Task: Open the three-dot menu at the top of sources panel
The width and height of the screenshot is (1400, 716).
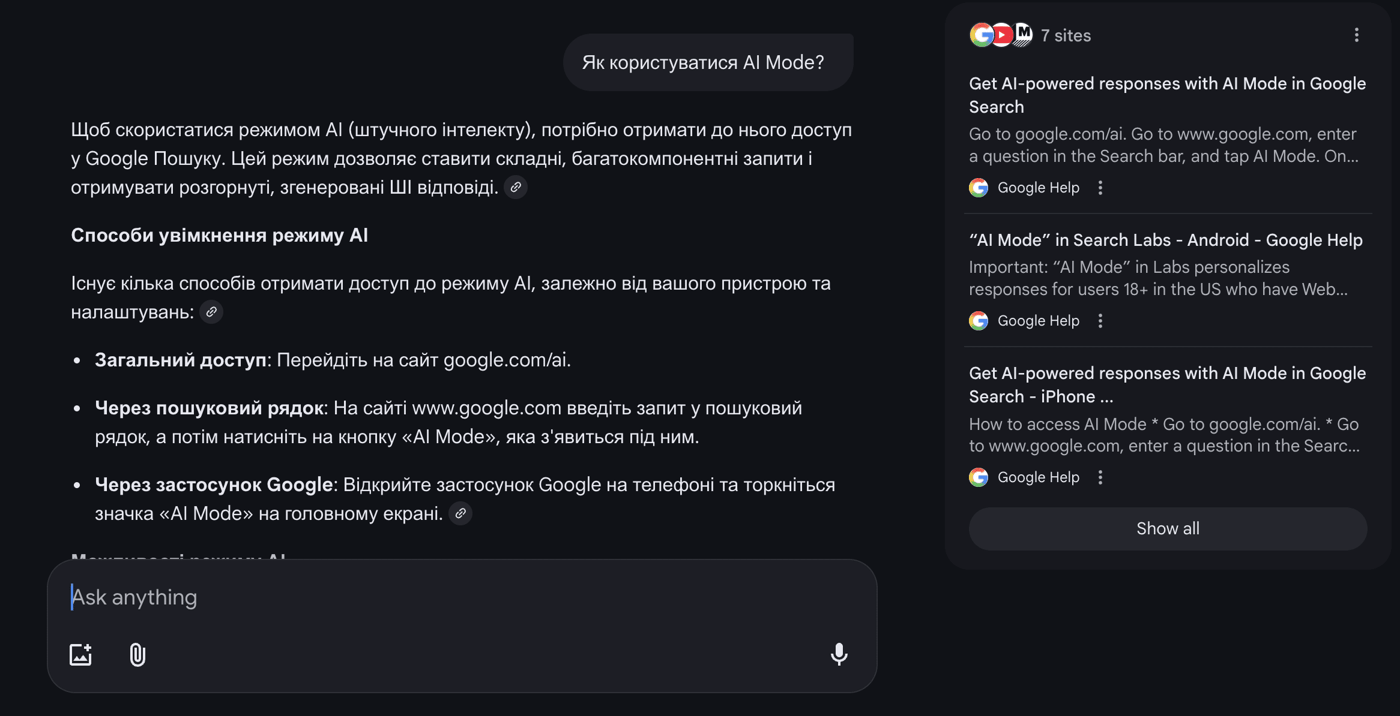Action: point(1357,34)
